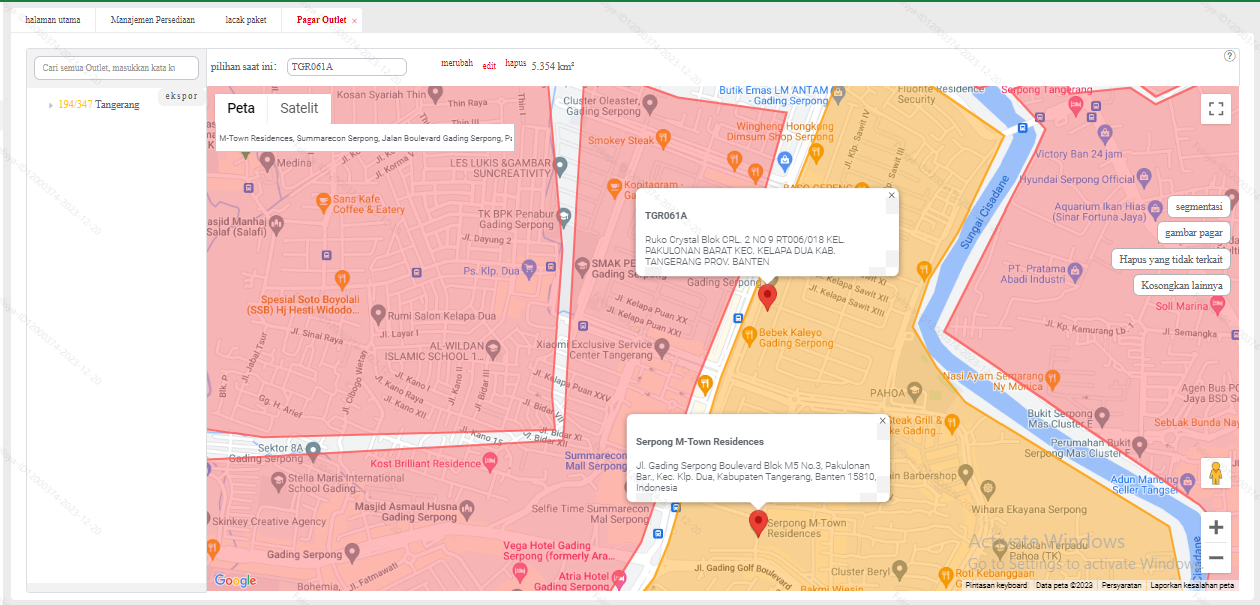Click the red Serpong M-Town Residences marker

[759, 523]
